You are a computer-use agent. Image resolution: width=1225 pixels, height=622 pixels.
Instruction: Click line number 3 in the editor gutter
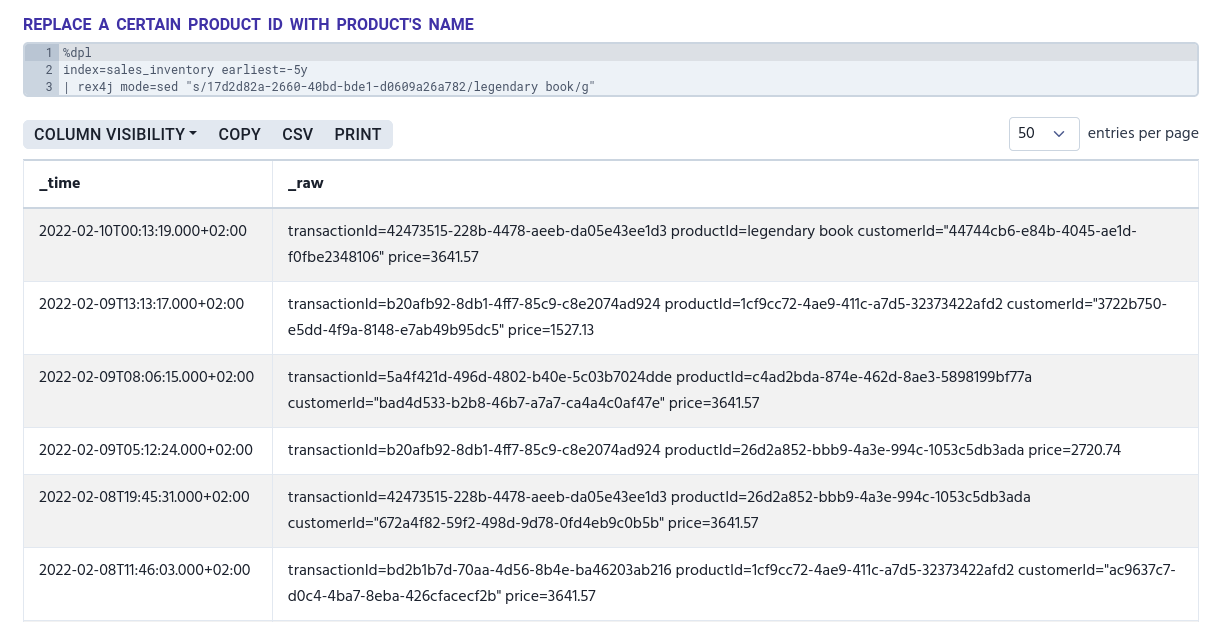click(48, 87)
